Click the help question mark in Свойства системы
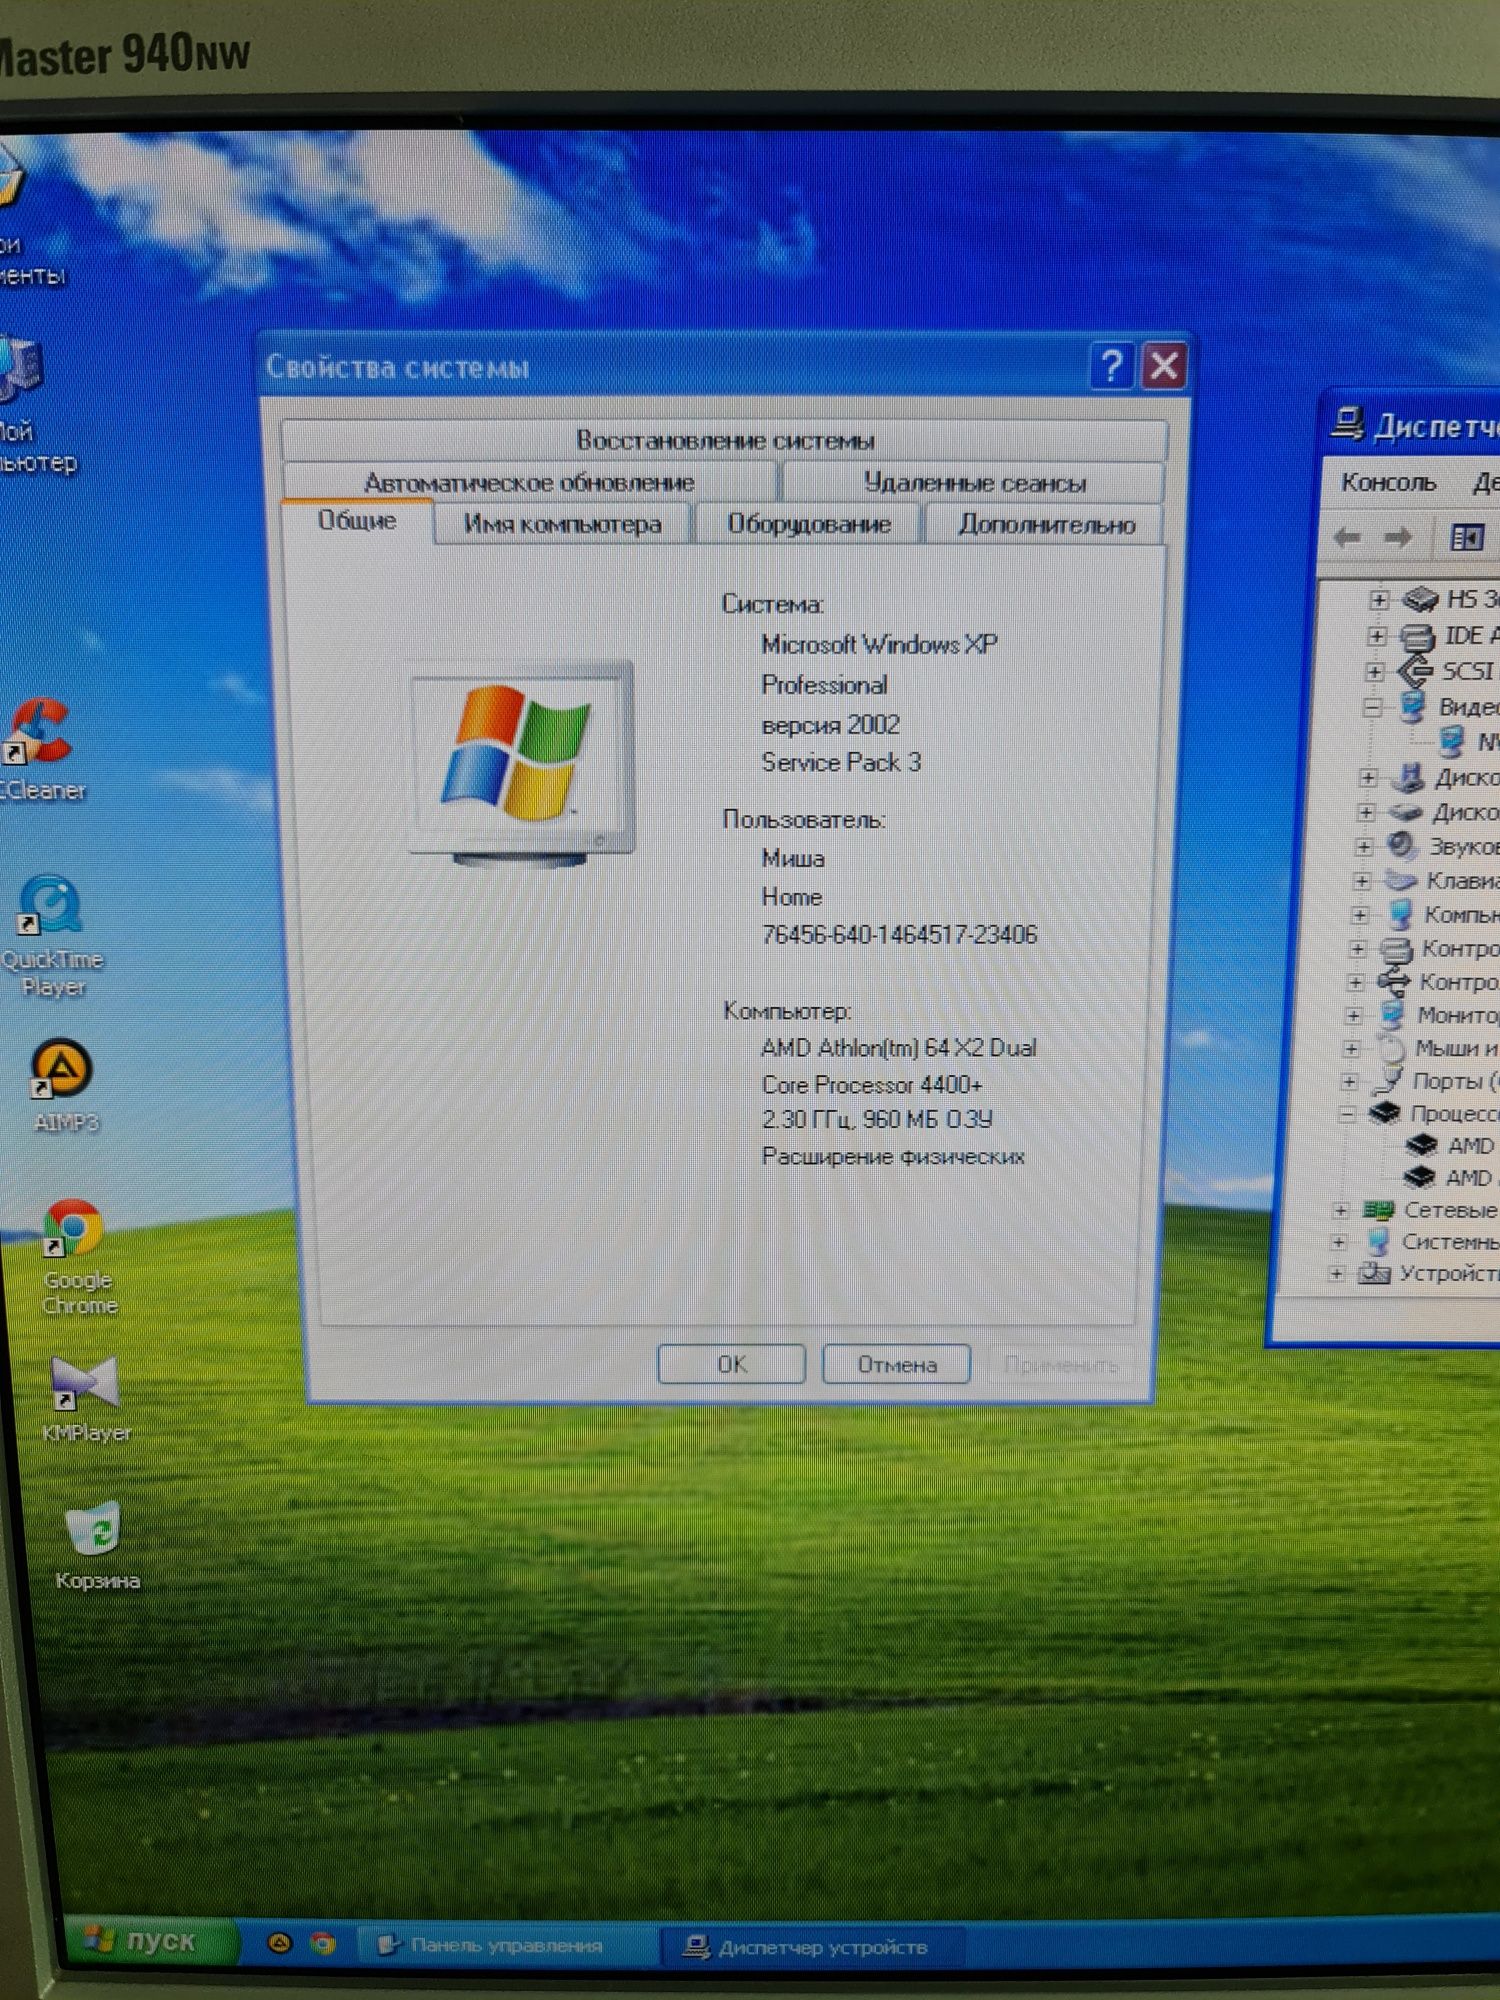This screenshot has height=2000, width=1500. pyautogui.click(x=1112, y=367)
